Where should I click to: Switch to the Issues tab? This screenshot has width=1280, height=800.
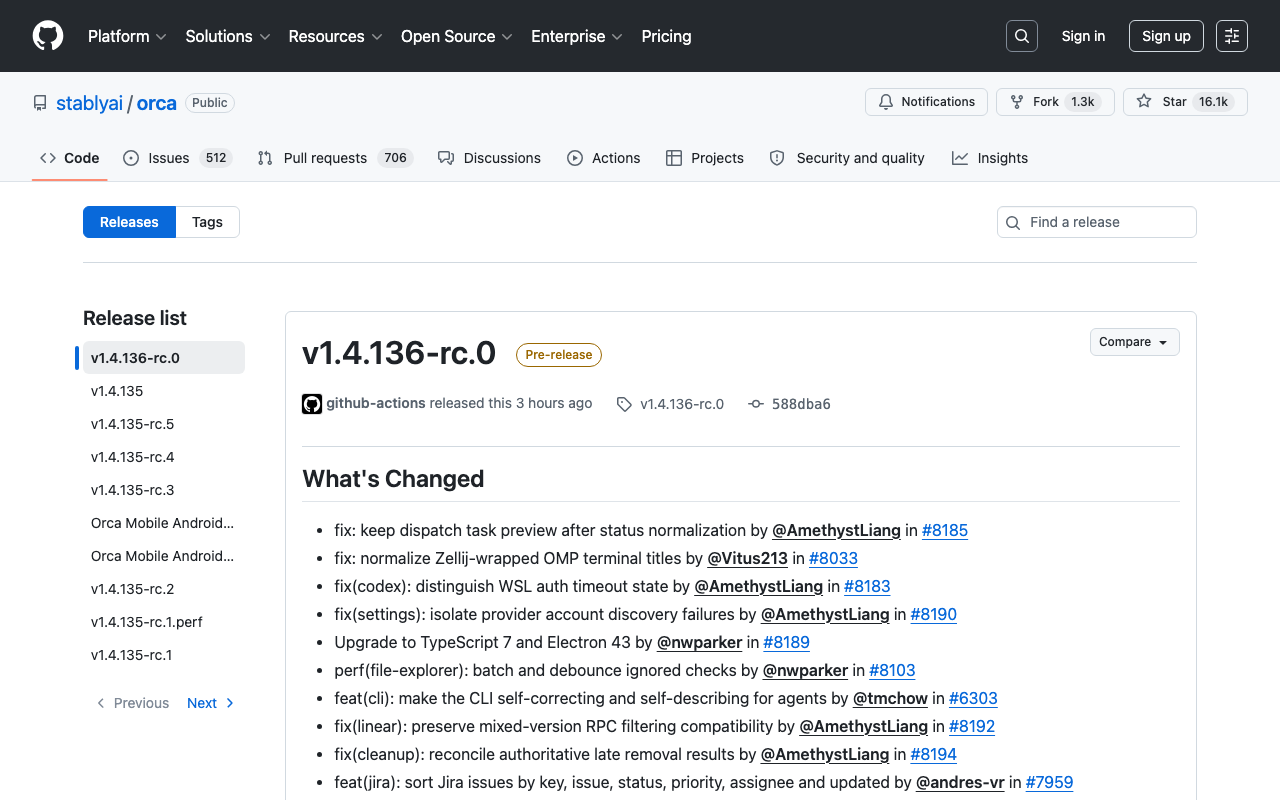point(177,158)
